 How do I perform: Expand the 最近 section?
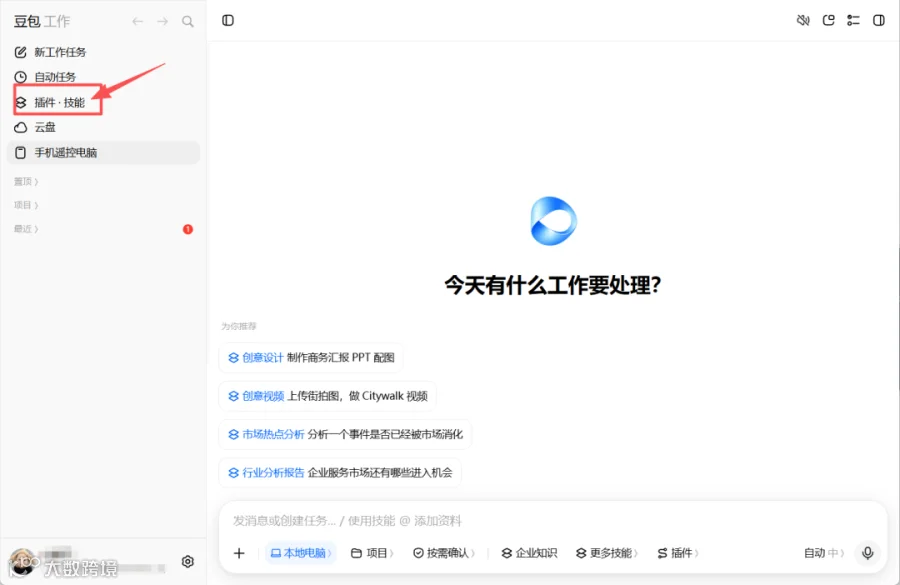(26, 229)
